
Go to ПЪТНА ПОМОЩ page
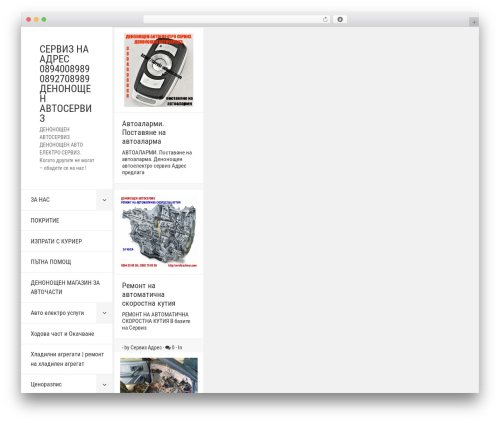pyautogui.click(x=51, y=262)
